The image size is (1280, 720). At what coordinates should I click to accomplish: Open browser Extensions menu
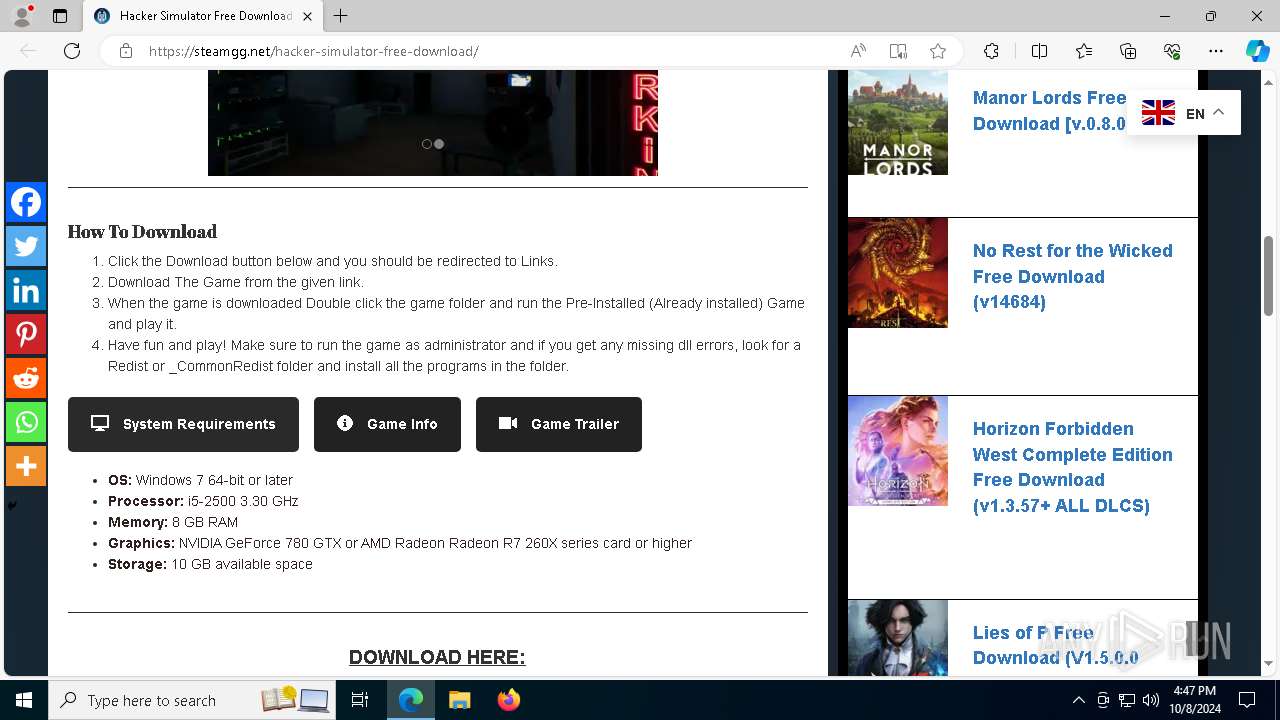991,51
